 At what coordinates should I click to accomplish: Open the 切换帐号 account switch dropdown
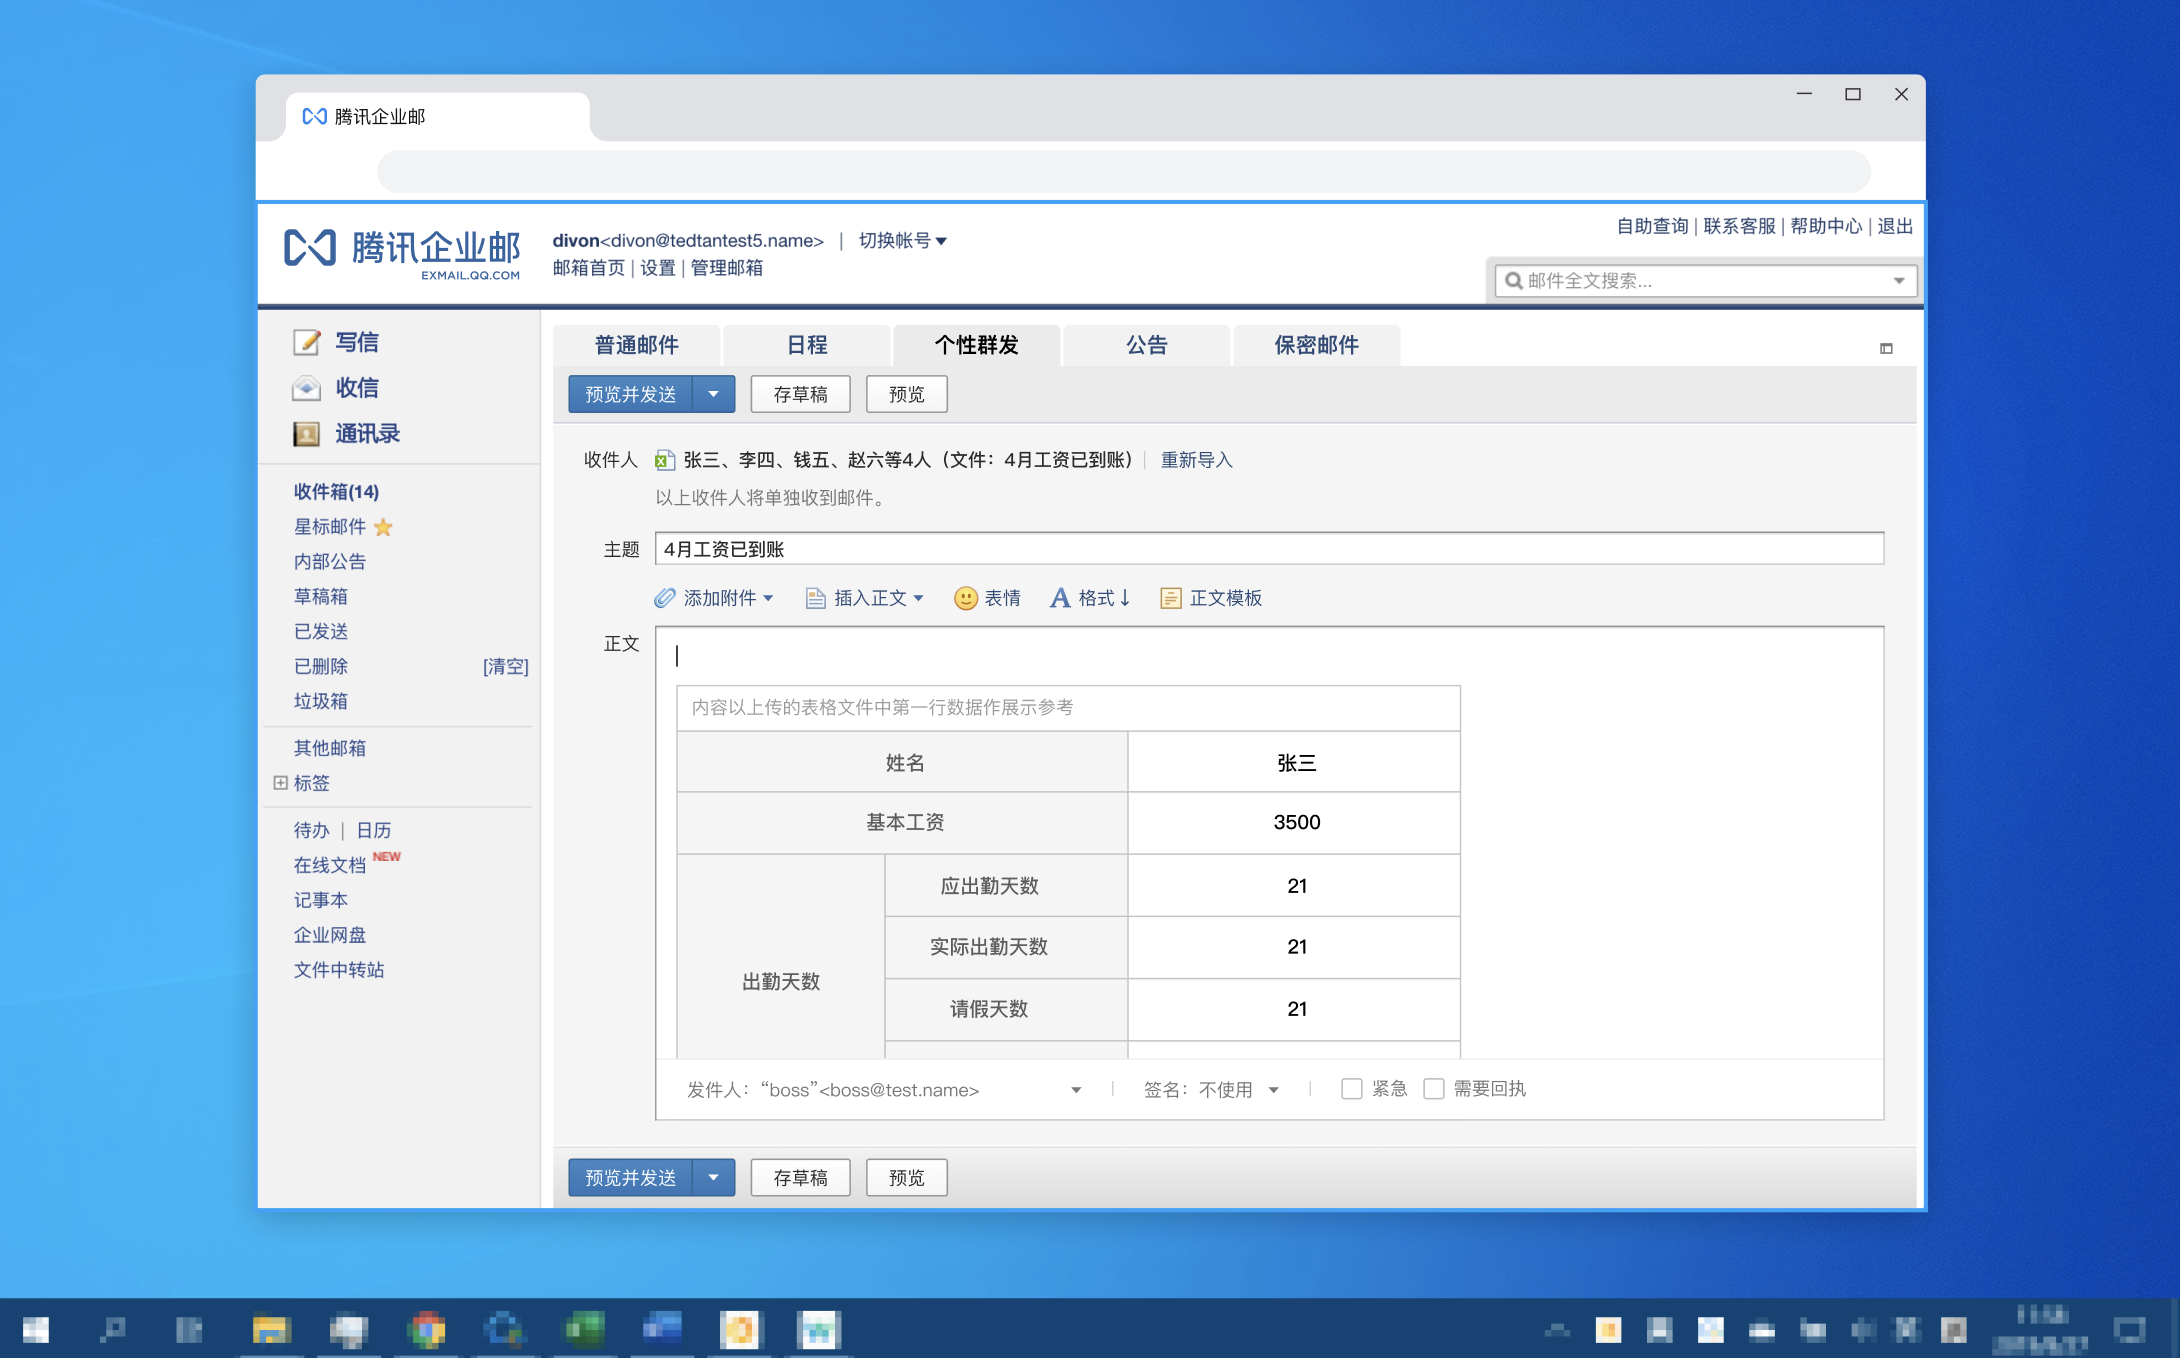click(902, 241)
